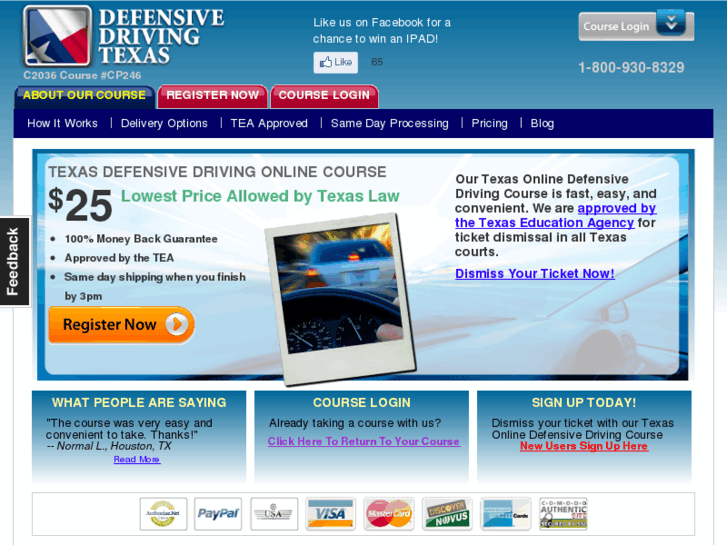The image size is (727, 545).
Task: Click the Facebook Like thumbs-up button
Action: tap(336, 62)
